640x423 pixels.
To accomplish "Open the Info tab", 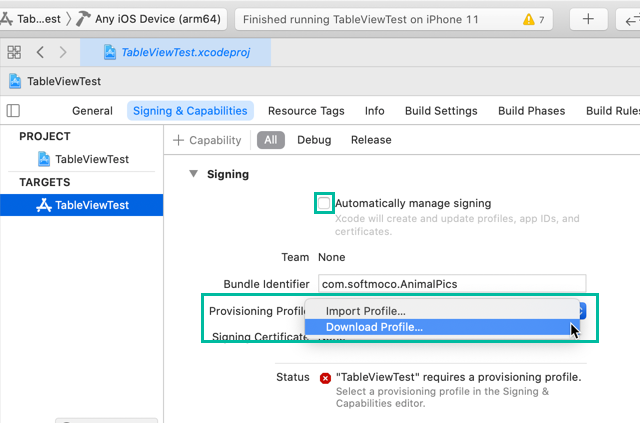I will pos(375,111).
